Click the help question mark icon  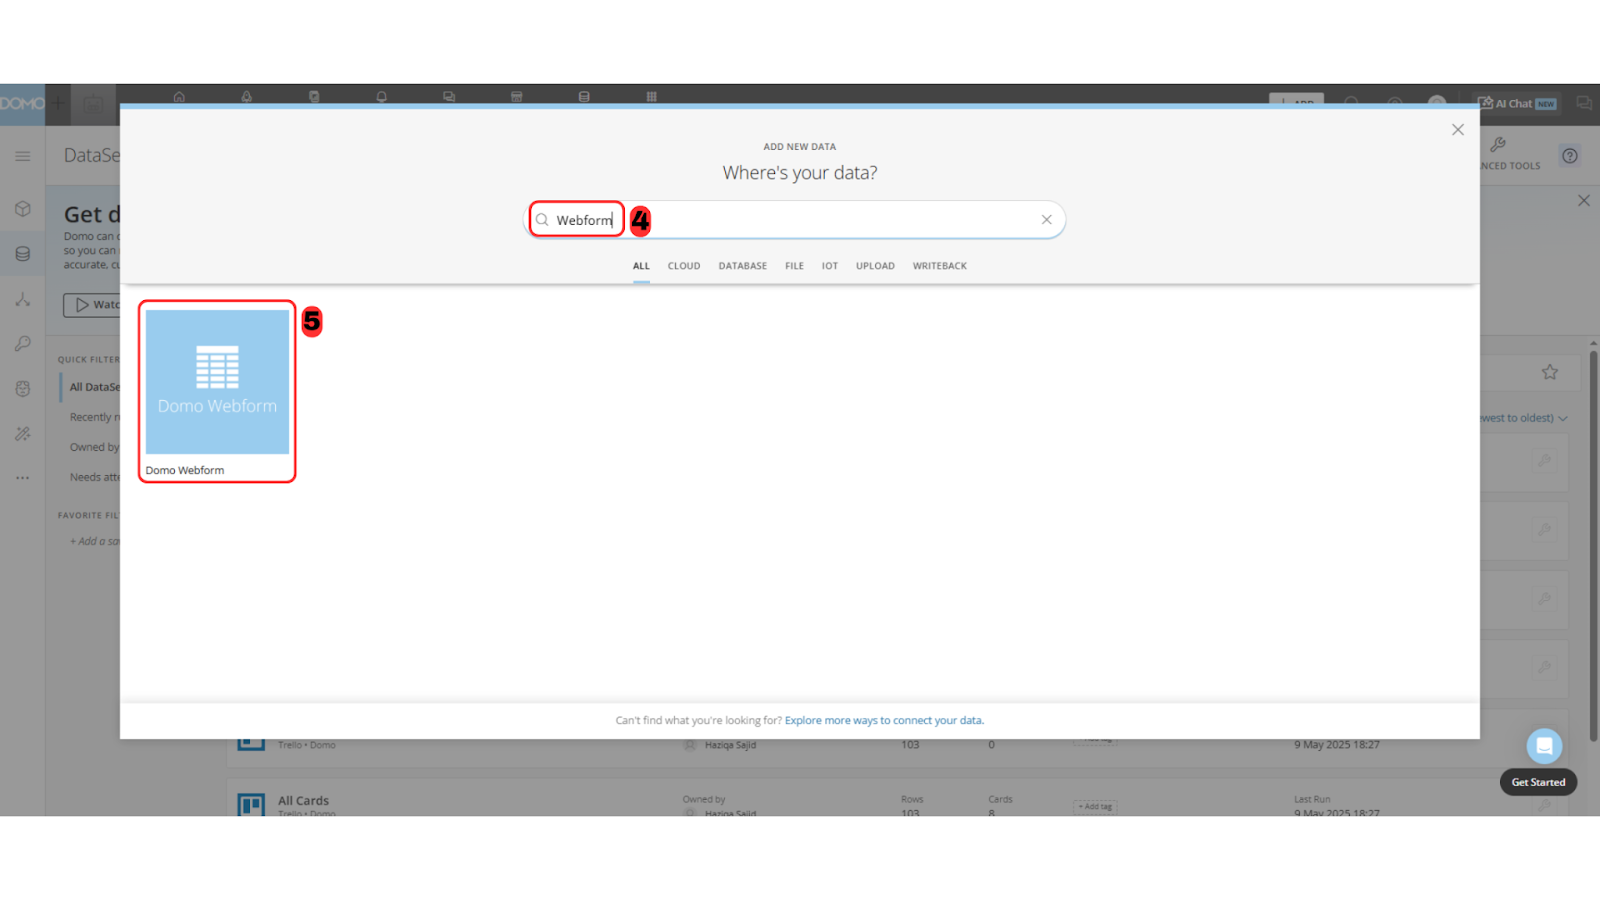point(1570,156)
